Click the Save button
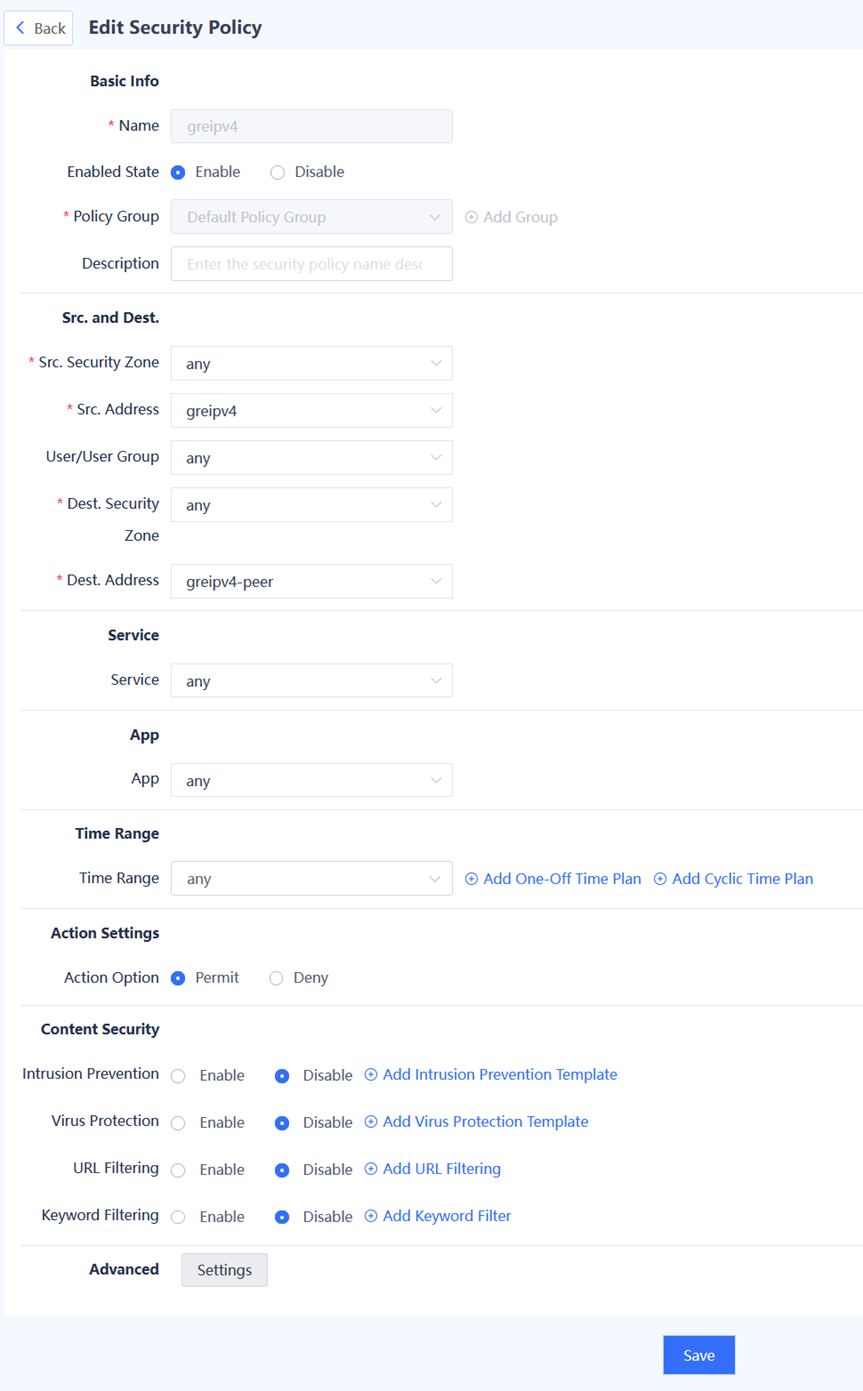This screenshot has height=1391, width=863. coord(699,1355)
